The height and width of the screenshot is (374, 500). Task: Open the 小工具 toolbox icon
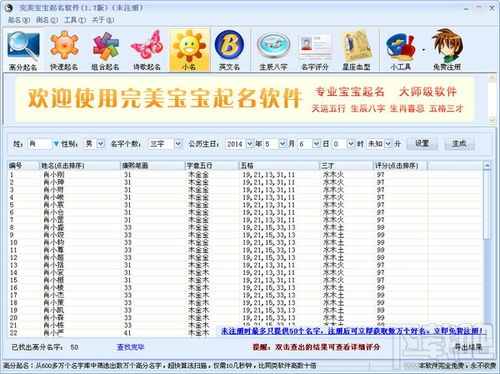point(401,50)
